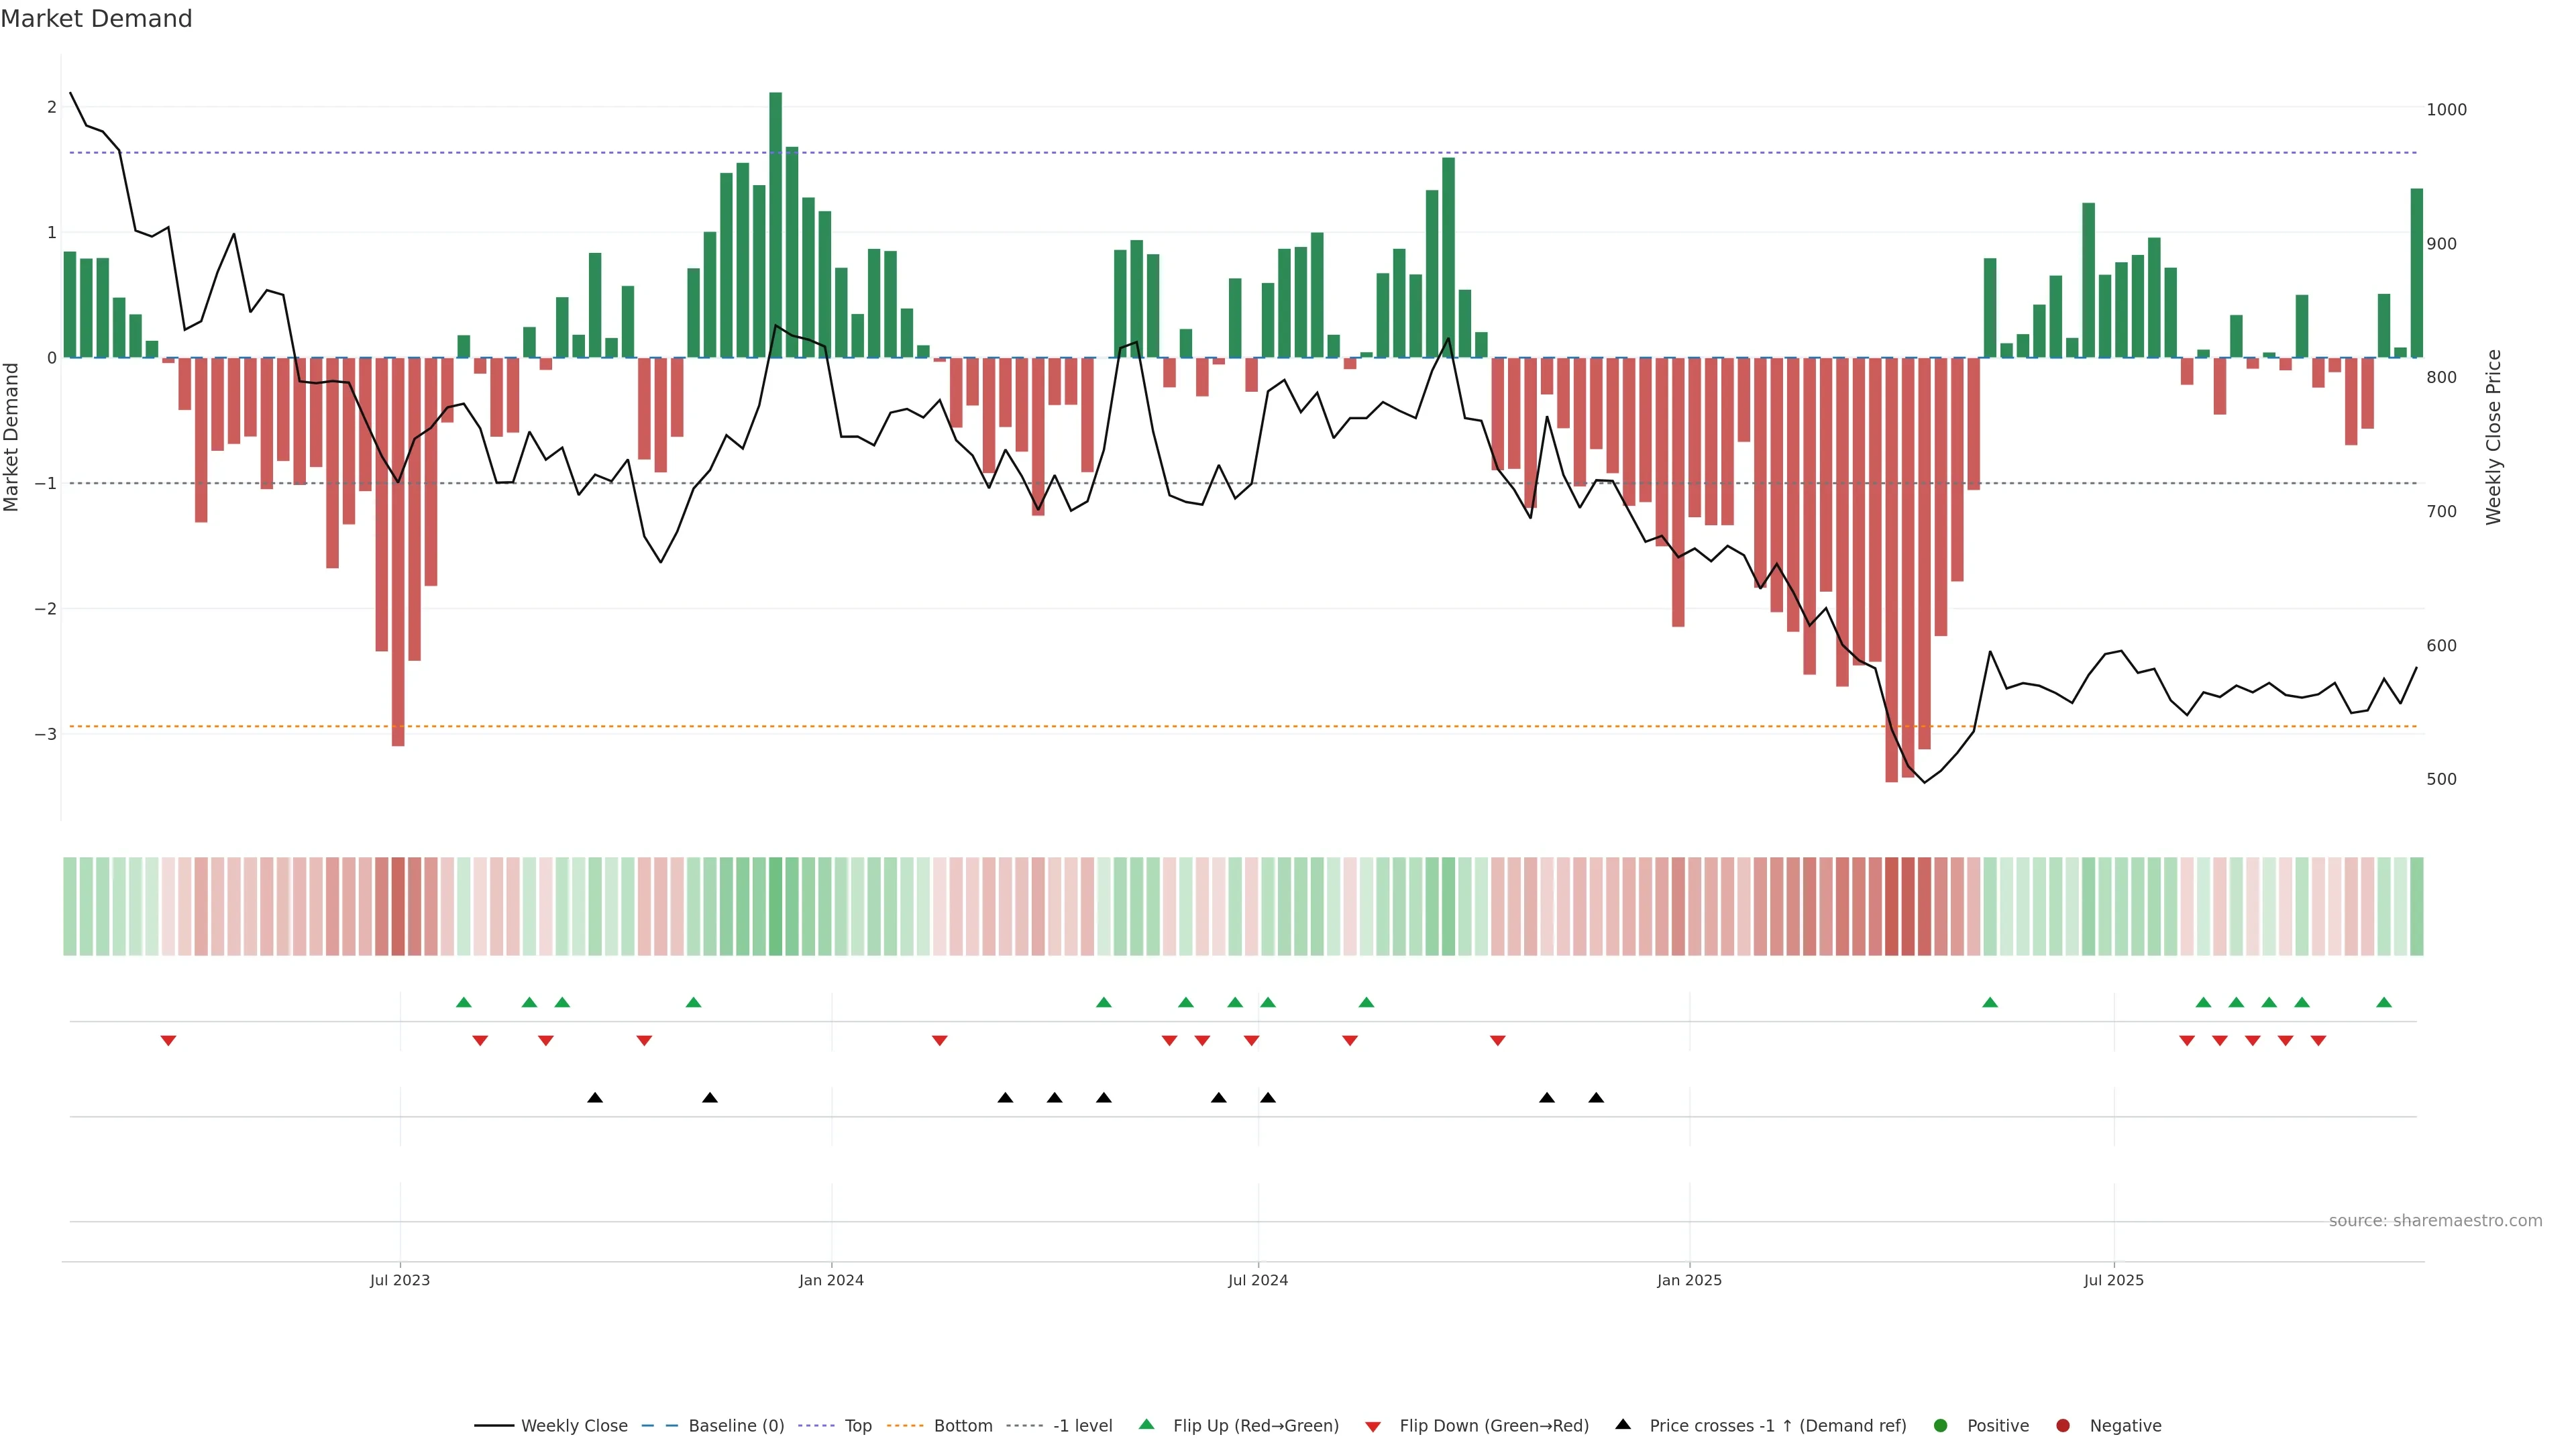
Task: Toggle the Top dotted line legend entry
Action: [x=857, y=1425]
